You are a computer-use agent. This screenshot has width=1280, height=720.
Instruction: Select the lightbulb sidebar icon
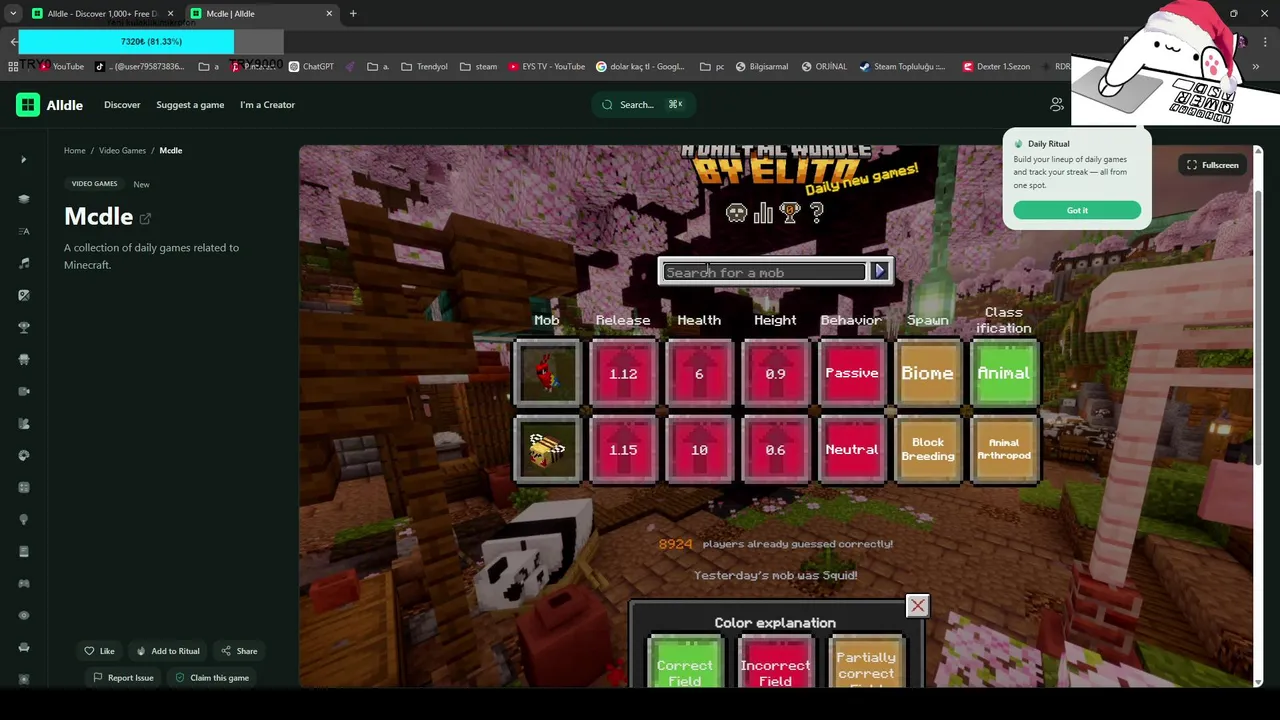pyautogui.click(x=24, y=519)
